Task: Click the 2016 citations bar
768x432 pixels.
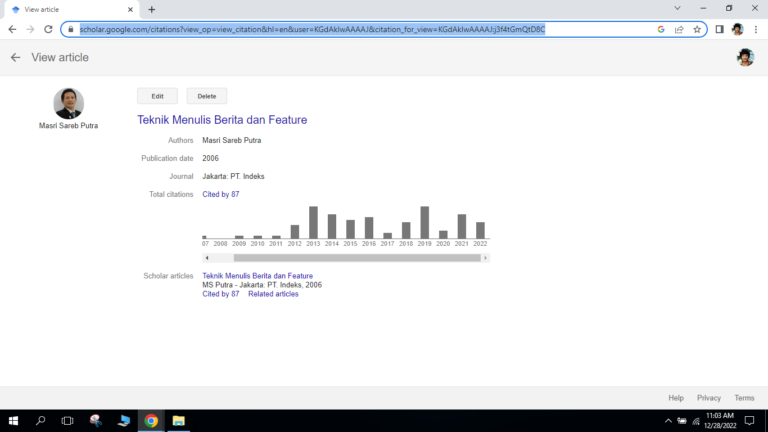Action: coord(369,228)
